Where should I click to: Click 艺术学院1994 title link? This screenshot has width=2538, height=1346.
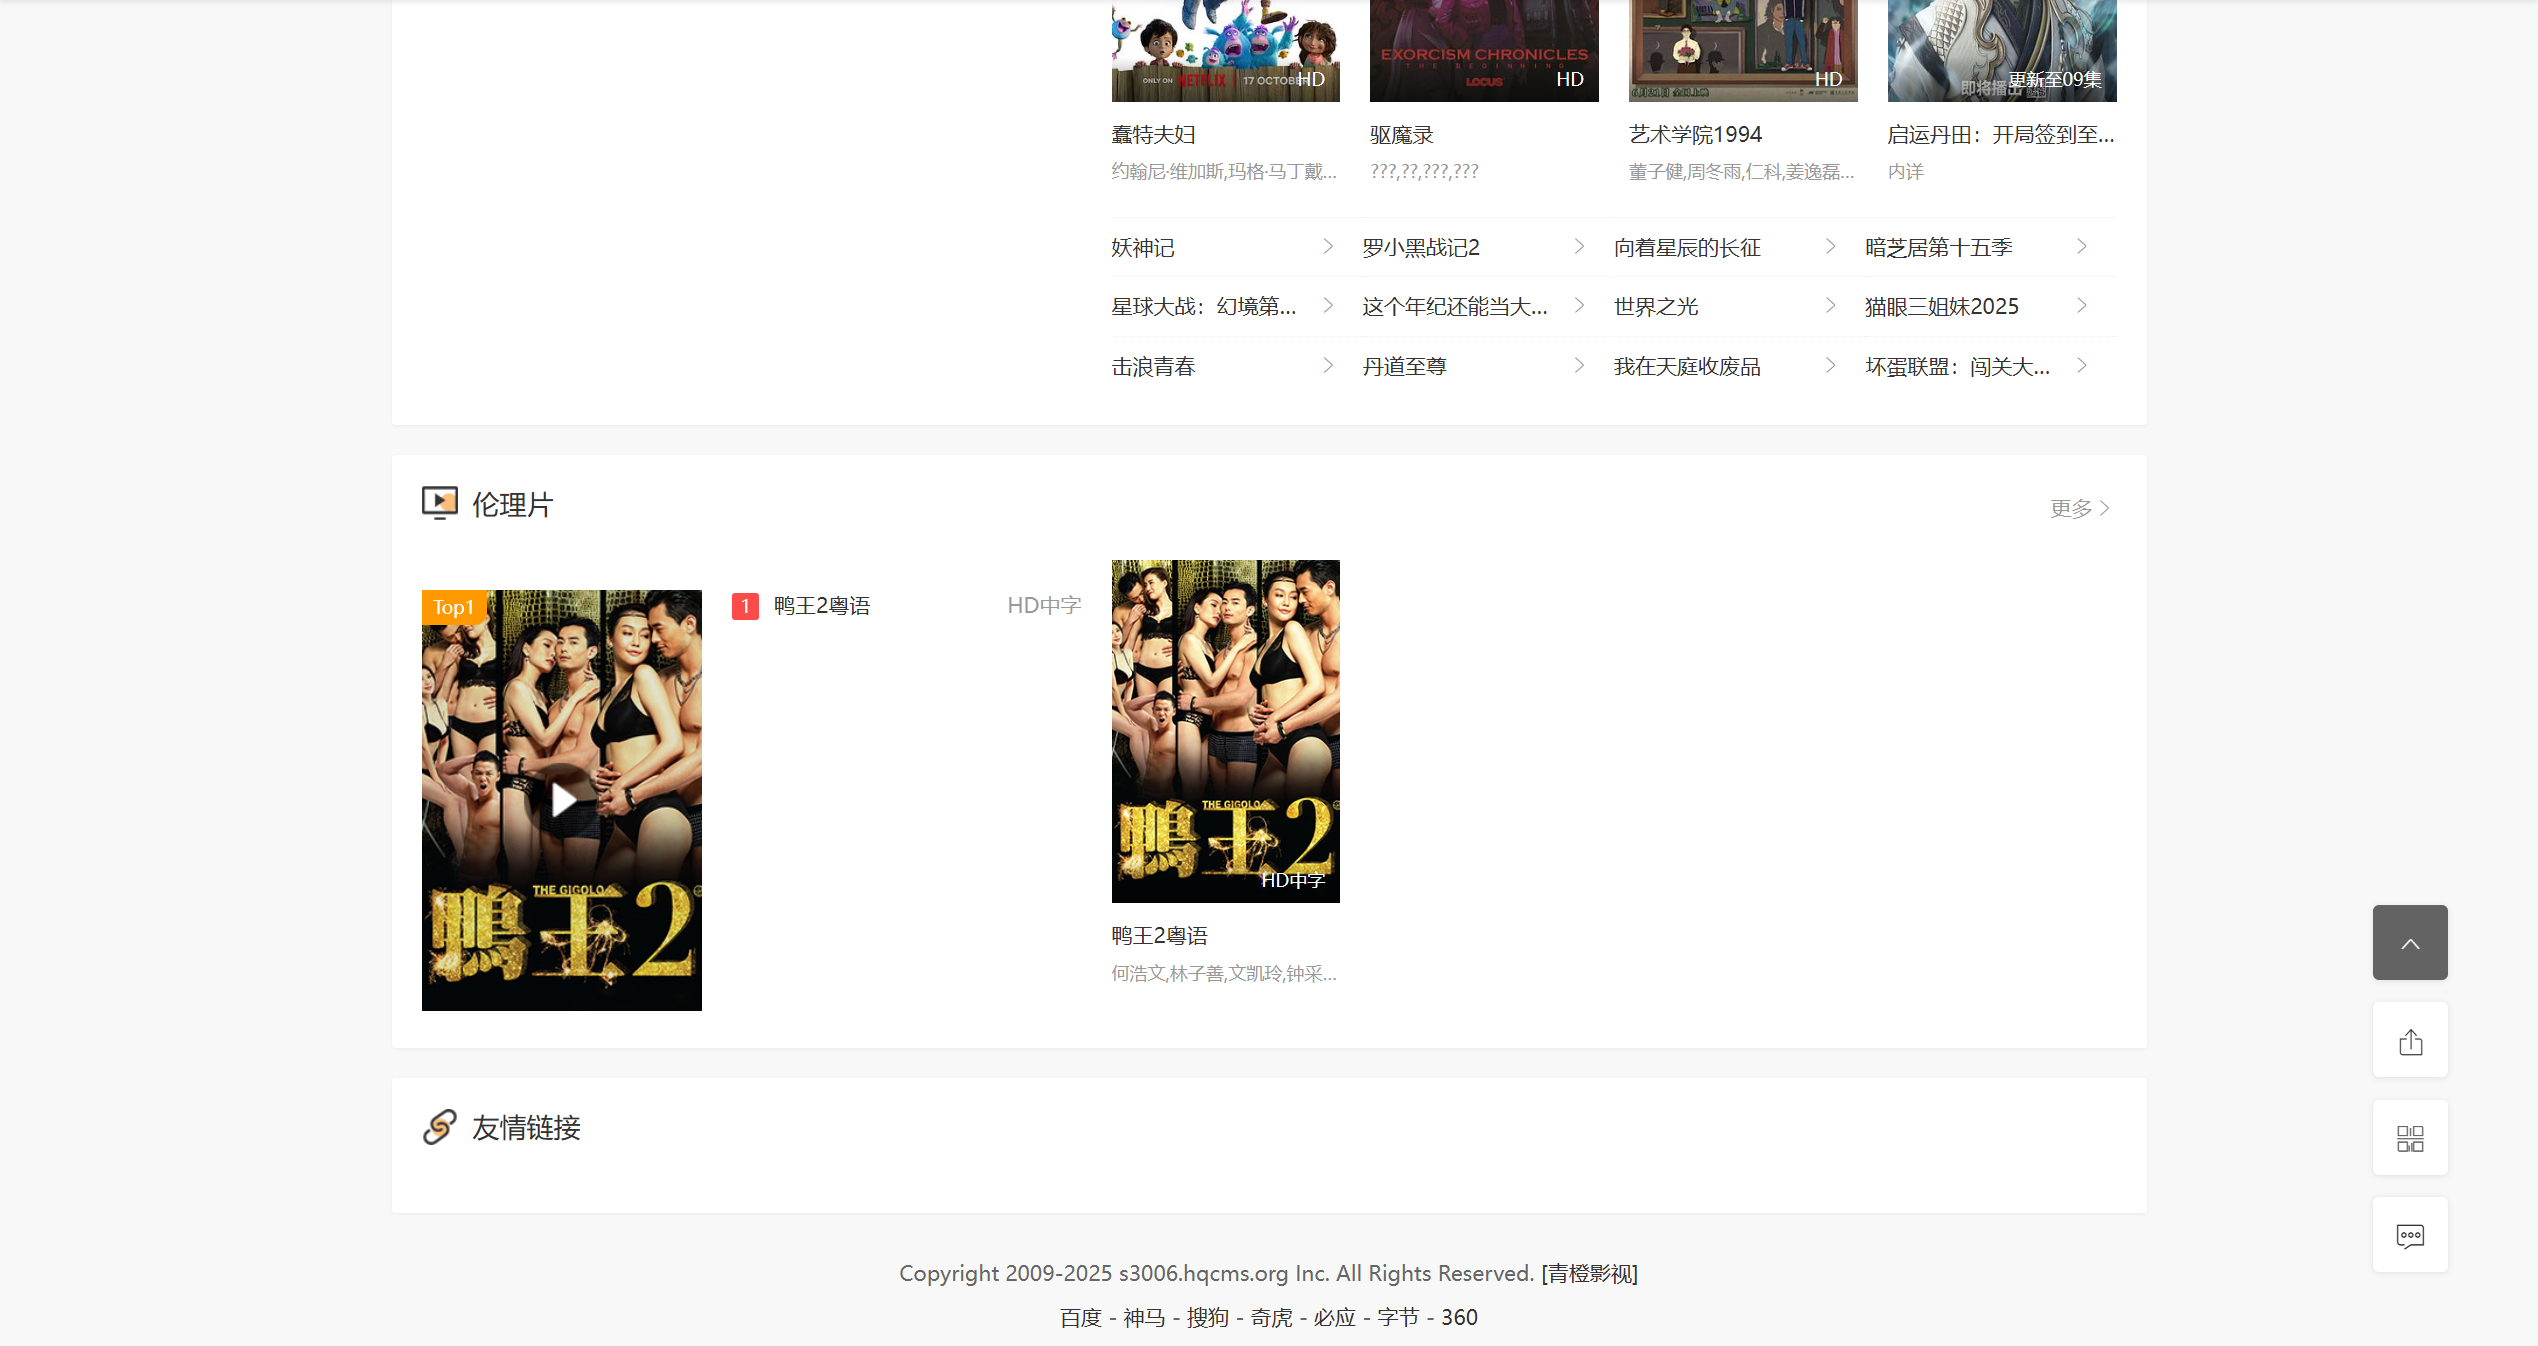click(1695, 135)
